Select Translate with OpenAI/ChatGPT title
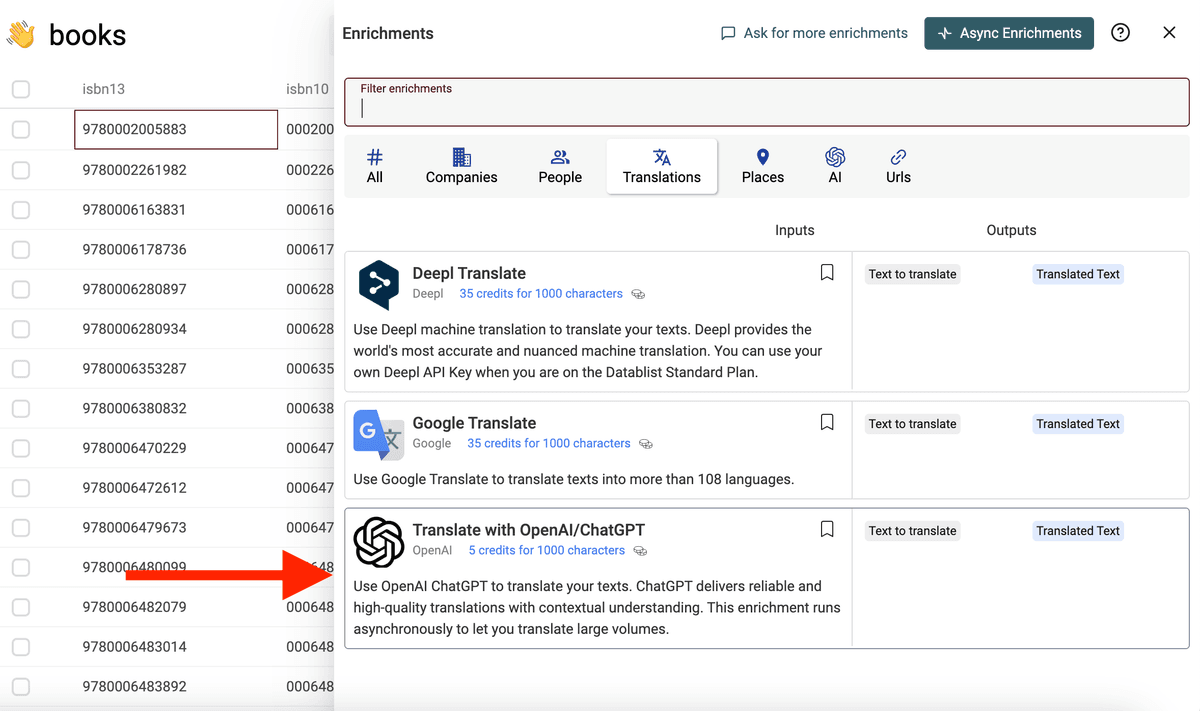The height and width of the screenshot is (711, 1200). click(x=529, y=530)
